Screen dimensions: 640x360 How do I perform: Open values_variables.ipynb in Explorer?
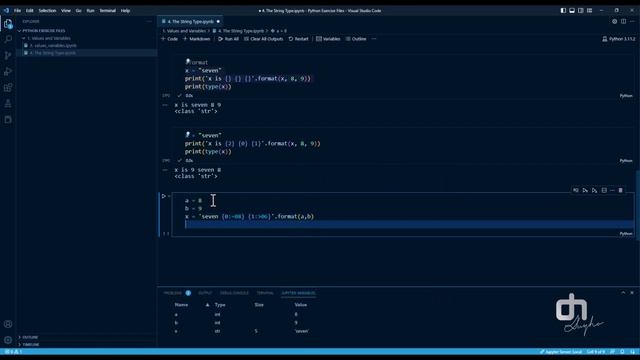(x=53, y=45)
